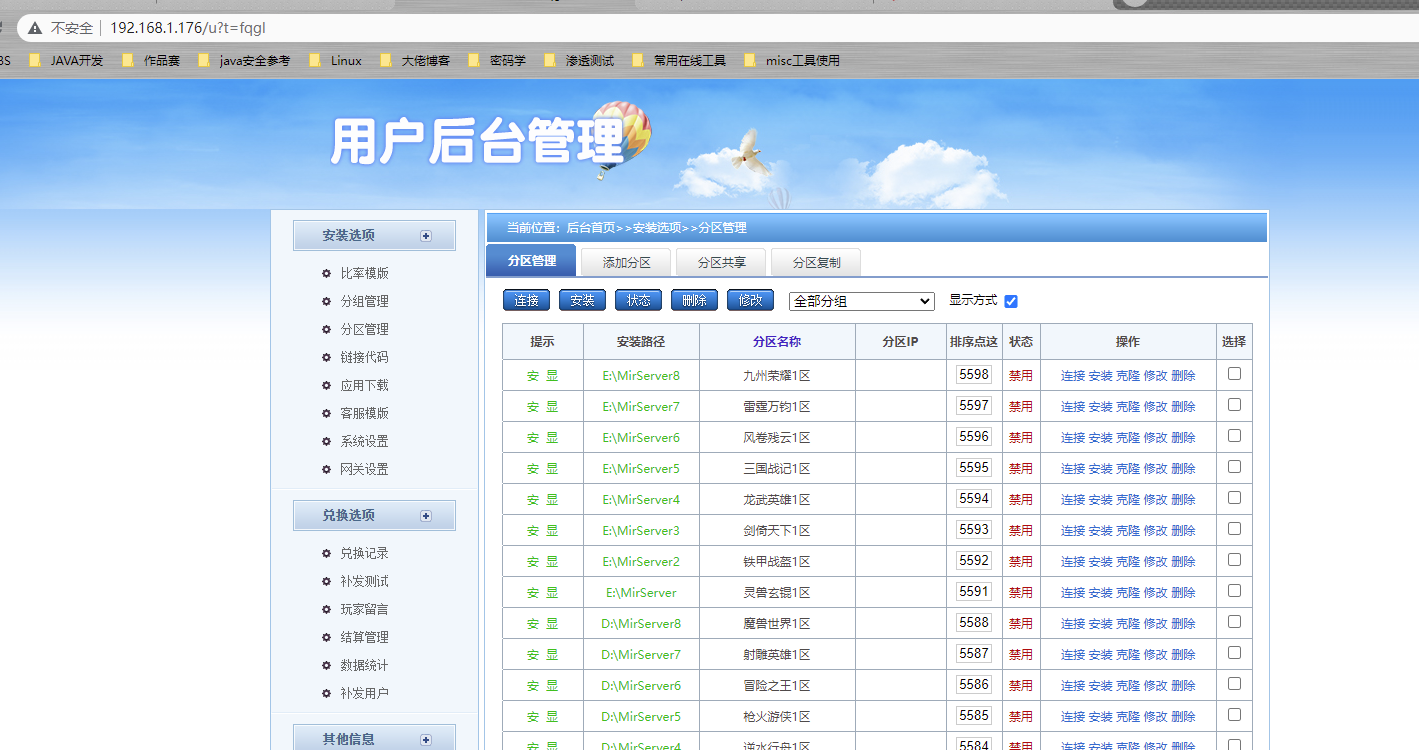This screenshot has height=750, width=1419.
Task: Click the not-secure warning icon in address bar
Action: 35,28
